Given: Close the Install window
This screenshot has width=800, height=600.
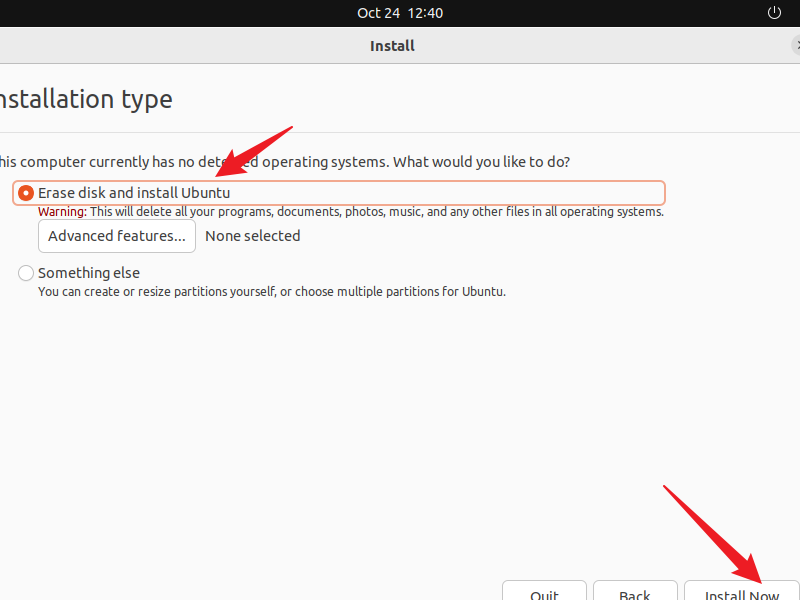Looking at the screenshot, I should (x=796, y=45).
